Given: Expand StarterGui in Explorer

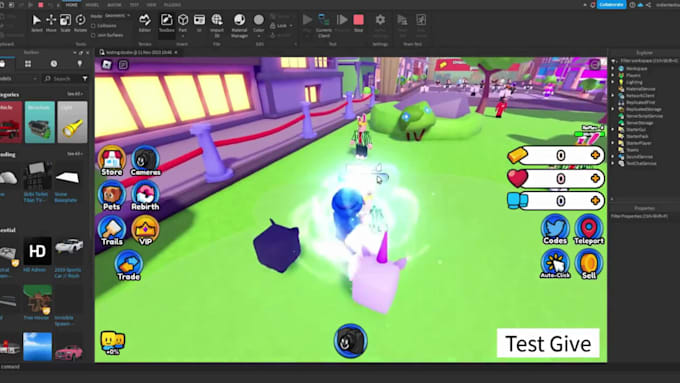Looking at the screenshot, I should (x=613, y=129).
